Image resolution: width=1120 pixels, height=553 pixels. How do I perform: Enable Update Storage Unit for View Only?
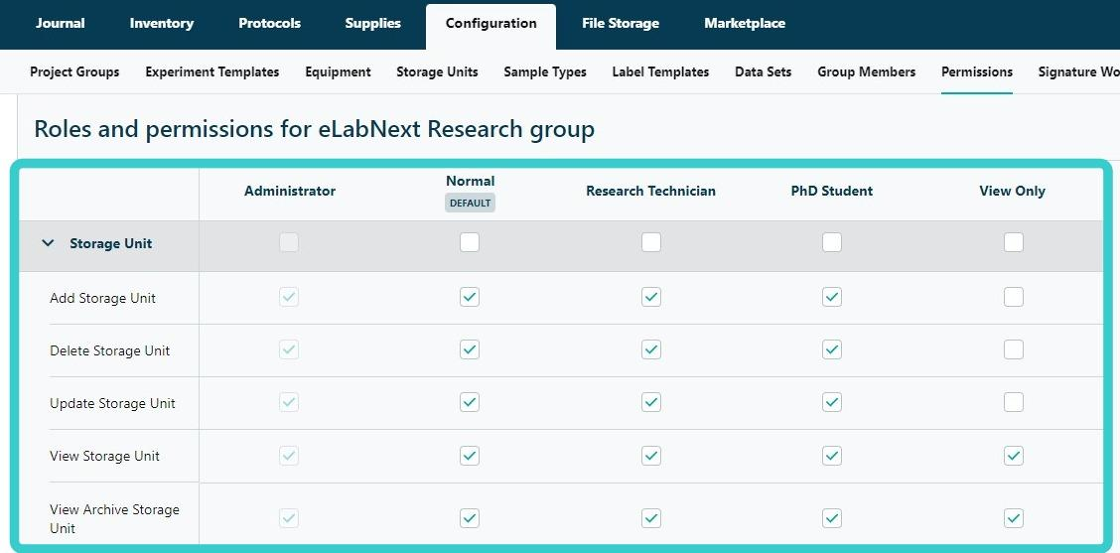tap(1013, 402)
